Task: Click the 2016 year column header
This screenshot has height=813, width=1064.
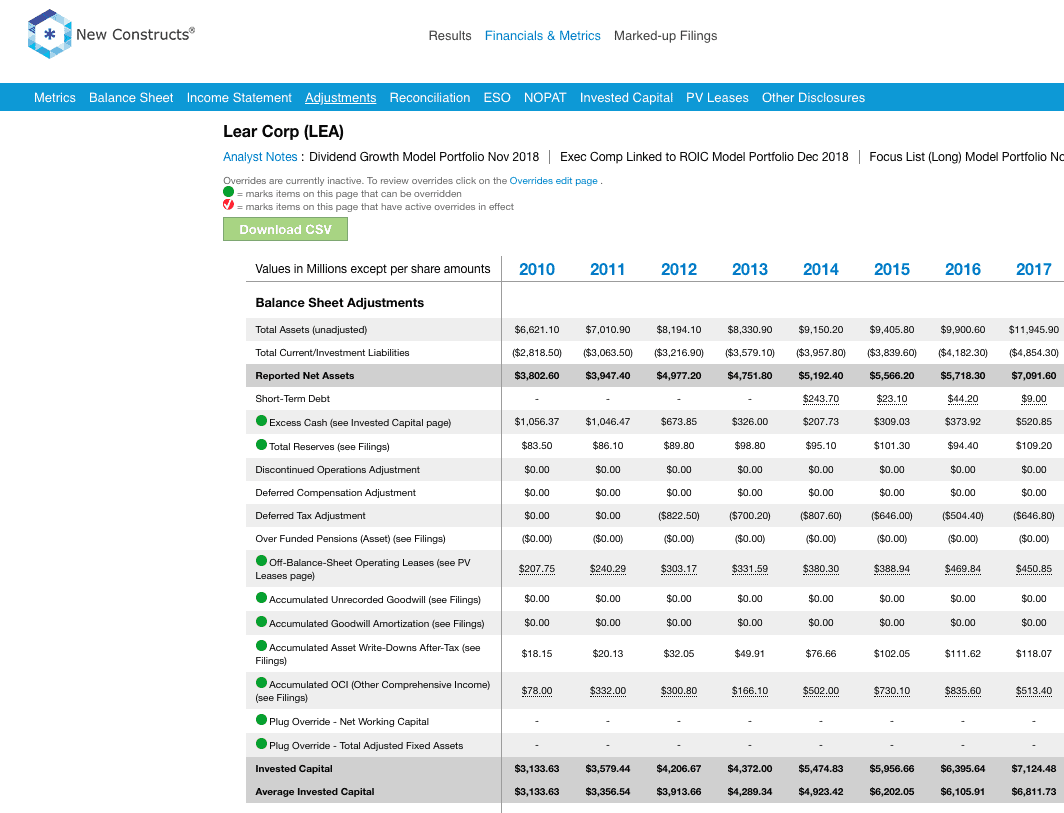Action: [x=963, y=269]
